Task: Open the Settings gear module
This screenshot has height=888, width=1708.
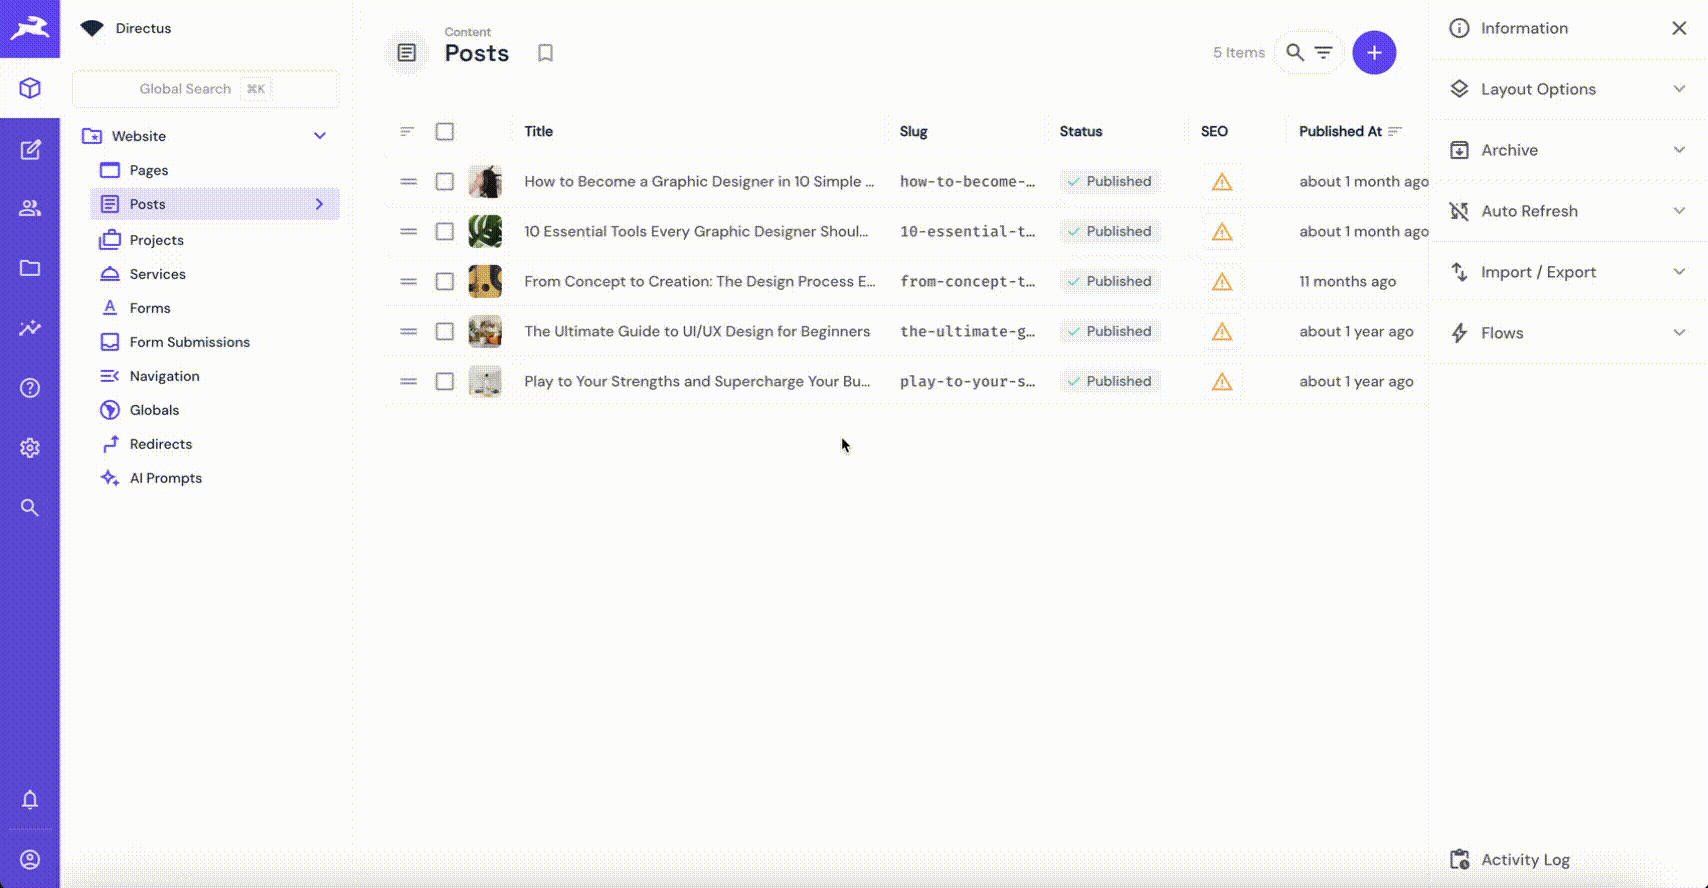Action: (30, 448)
